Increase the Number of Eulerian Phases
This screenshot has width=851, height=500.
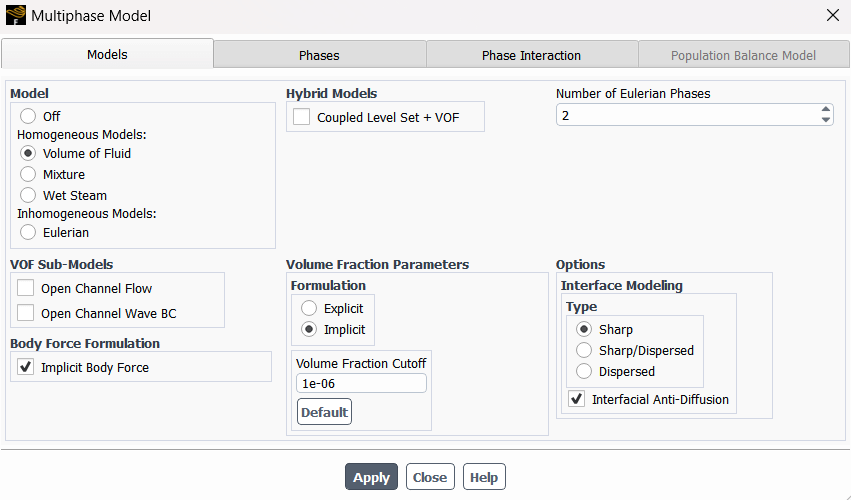pos(825,110)
